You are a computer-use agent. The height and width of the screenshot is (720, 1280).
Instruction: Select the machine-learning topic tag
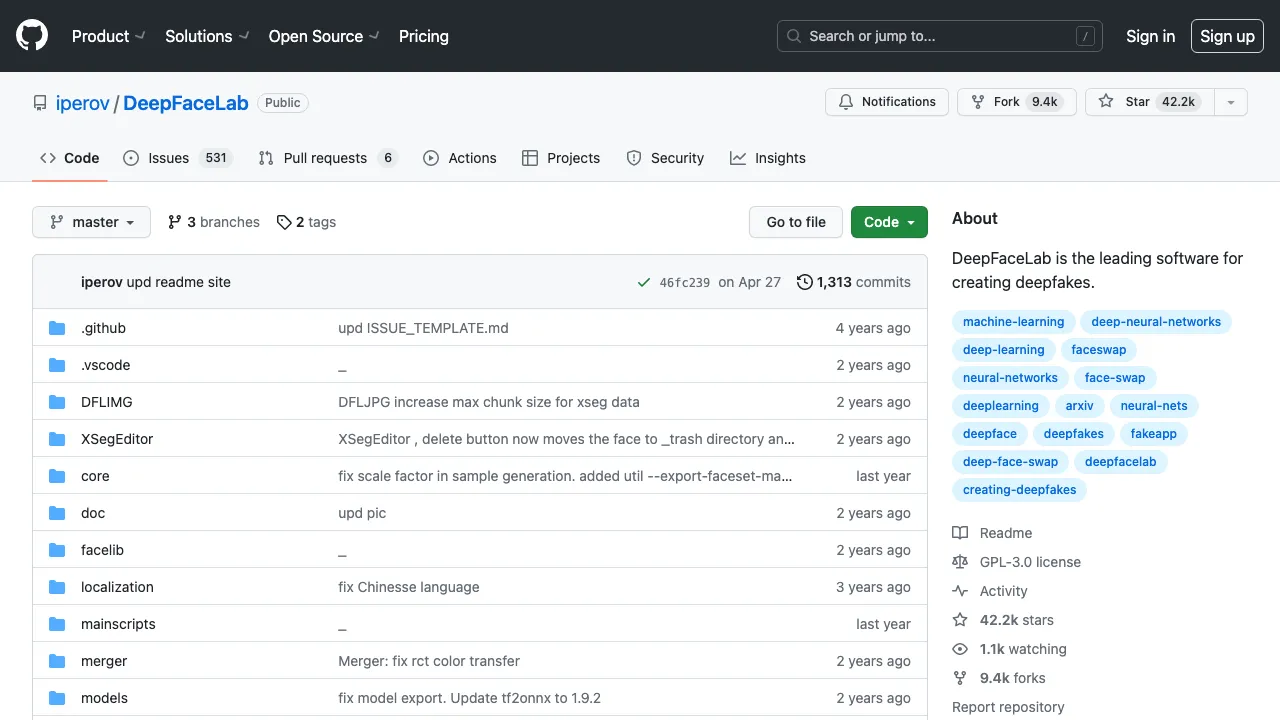point(1014,322)
